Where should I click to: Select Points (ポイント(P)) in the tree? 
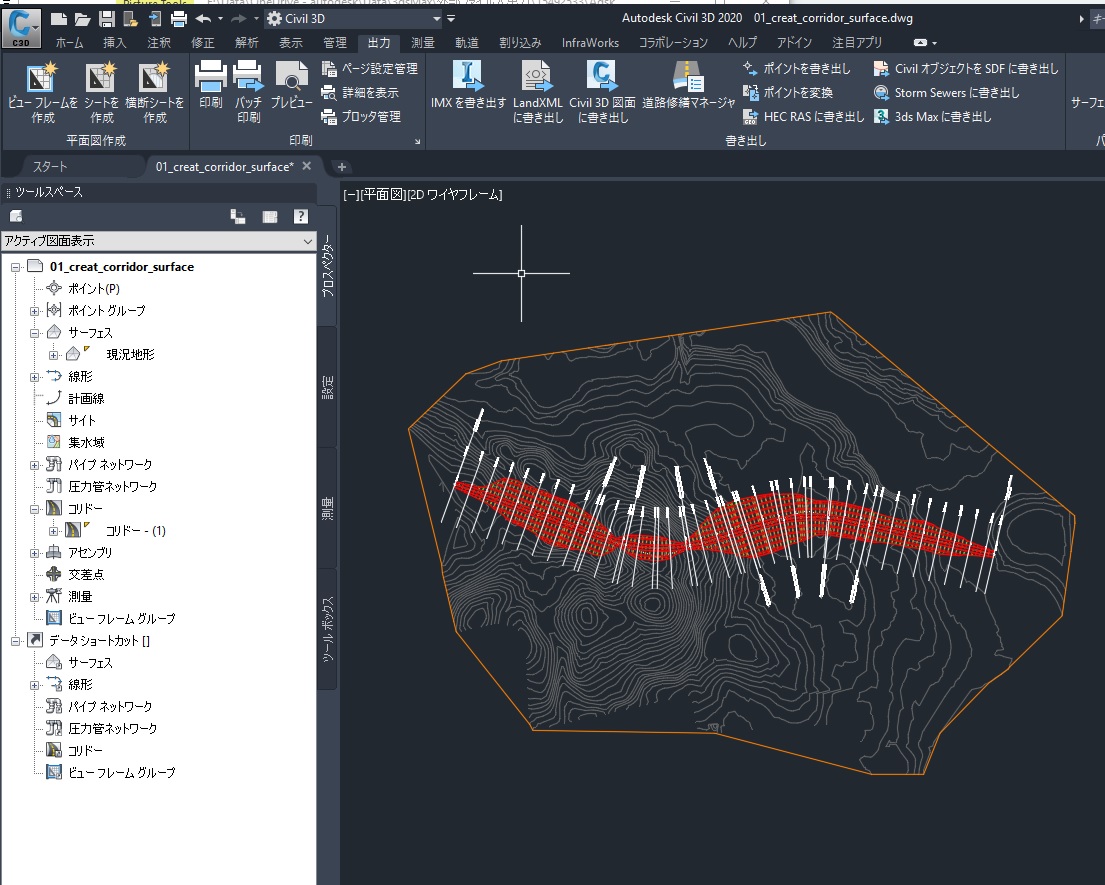coord(93,289)
